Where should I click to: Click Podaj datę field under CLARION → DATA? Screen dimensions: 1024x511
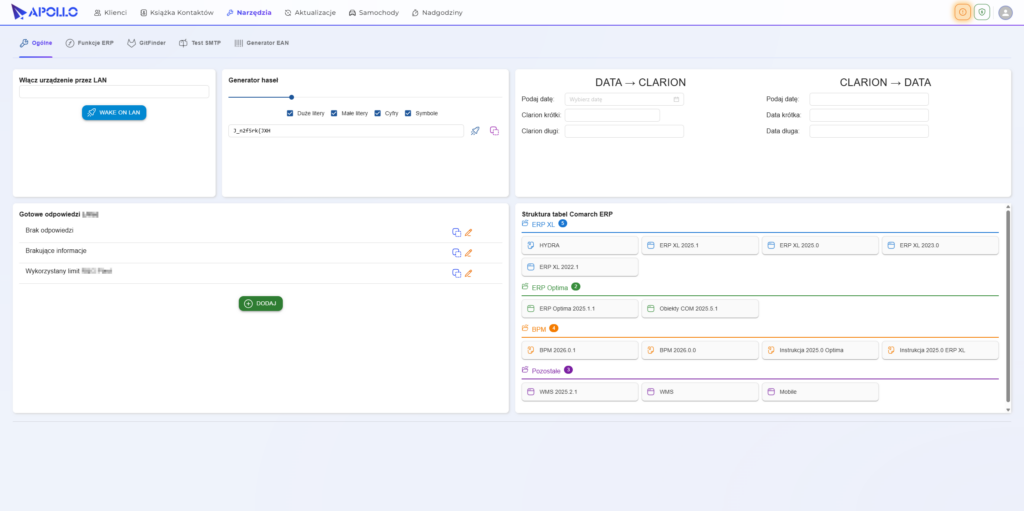[869, 99]
